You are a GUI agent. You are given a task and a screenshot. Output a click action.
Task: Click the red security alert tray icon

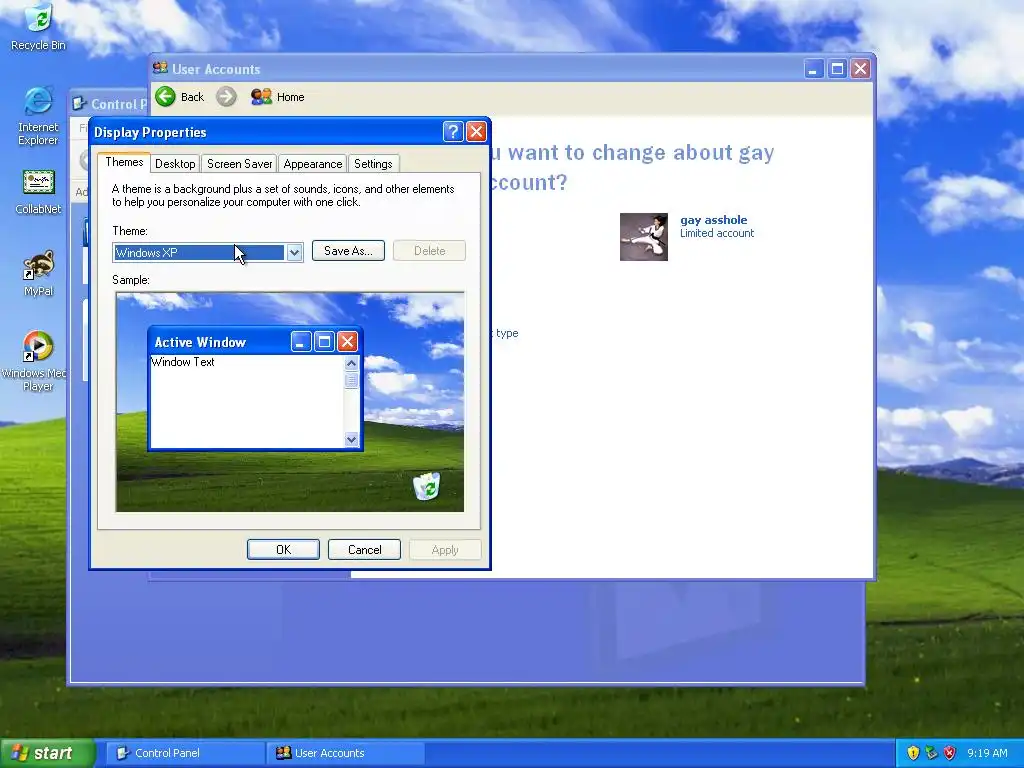click(x=950, y=753)
